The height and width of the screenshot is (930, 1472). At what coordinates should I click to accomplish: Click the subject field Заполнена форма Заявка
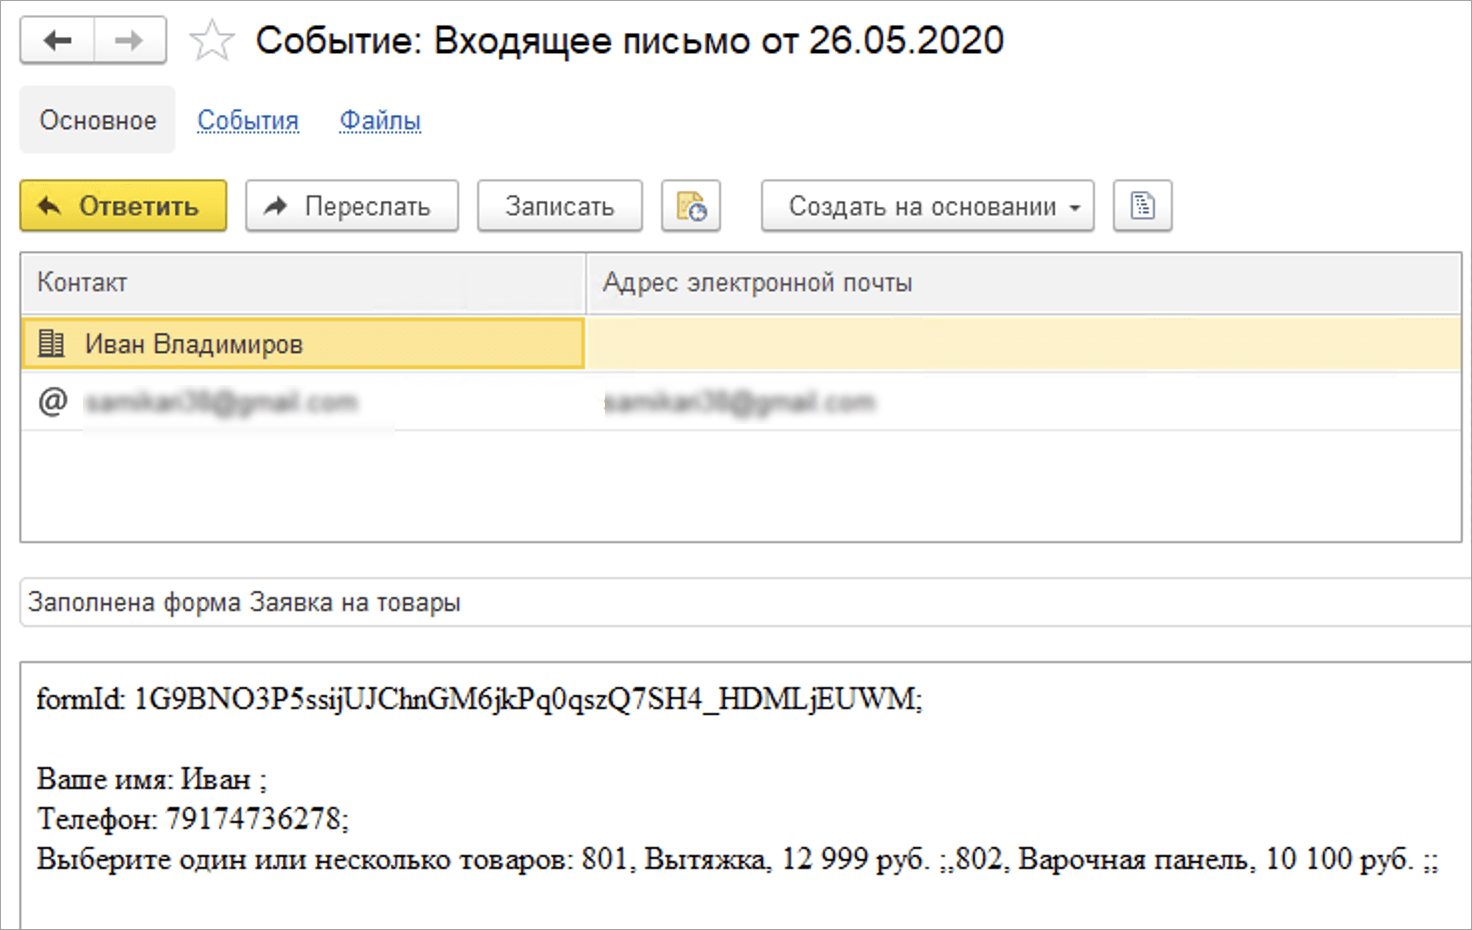click(x=740, y=603)
